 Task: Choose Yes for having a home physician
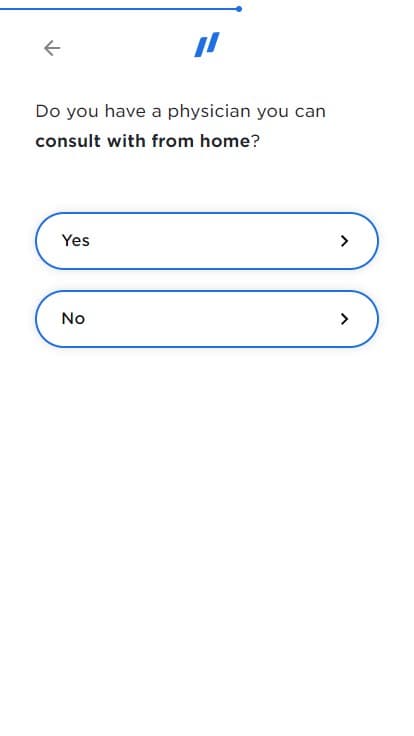click(x=207, y=241)
